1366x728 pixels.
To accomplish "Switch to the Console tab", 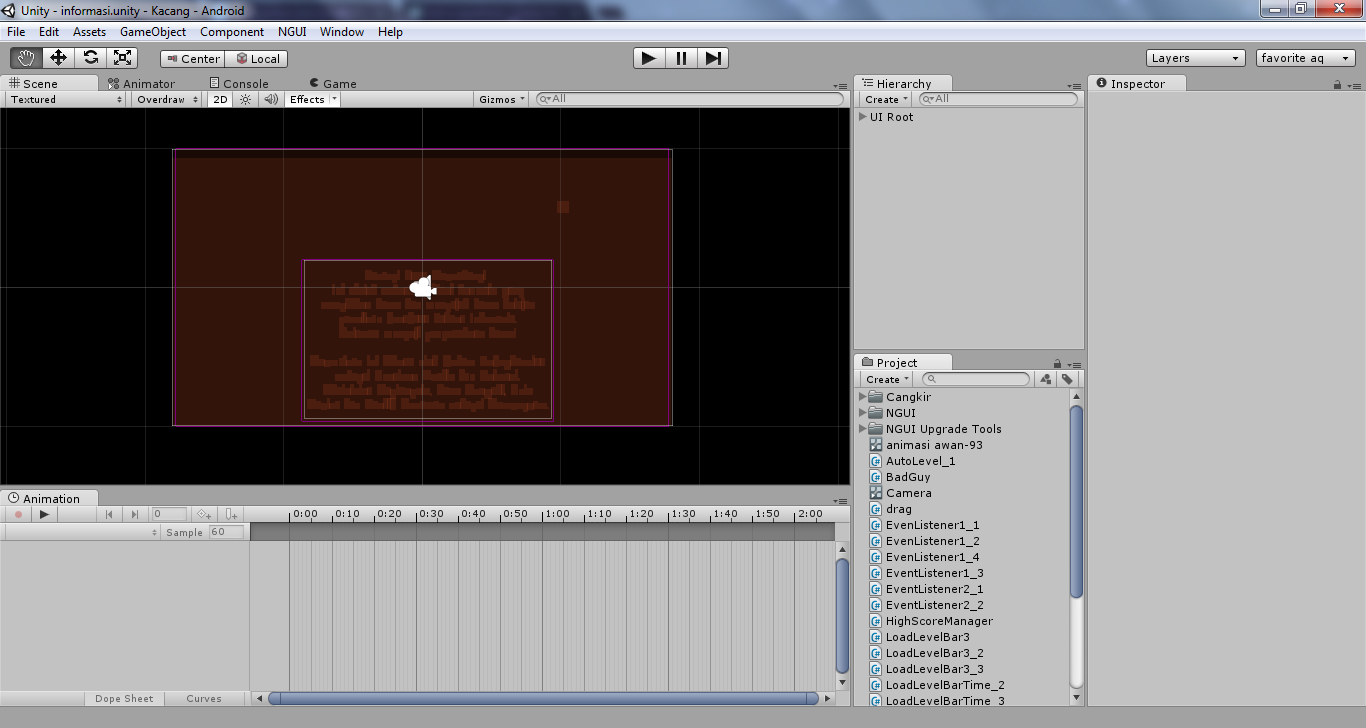I will pyautogui.click(x=245, y=84).
